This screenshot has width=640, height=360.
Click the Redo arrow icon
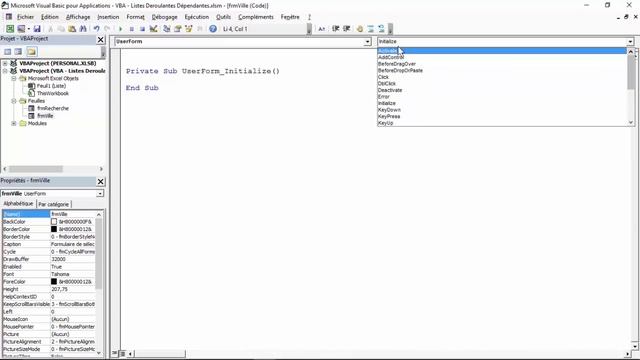pyautogui.click(x=107, y=29)
